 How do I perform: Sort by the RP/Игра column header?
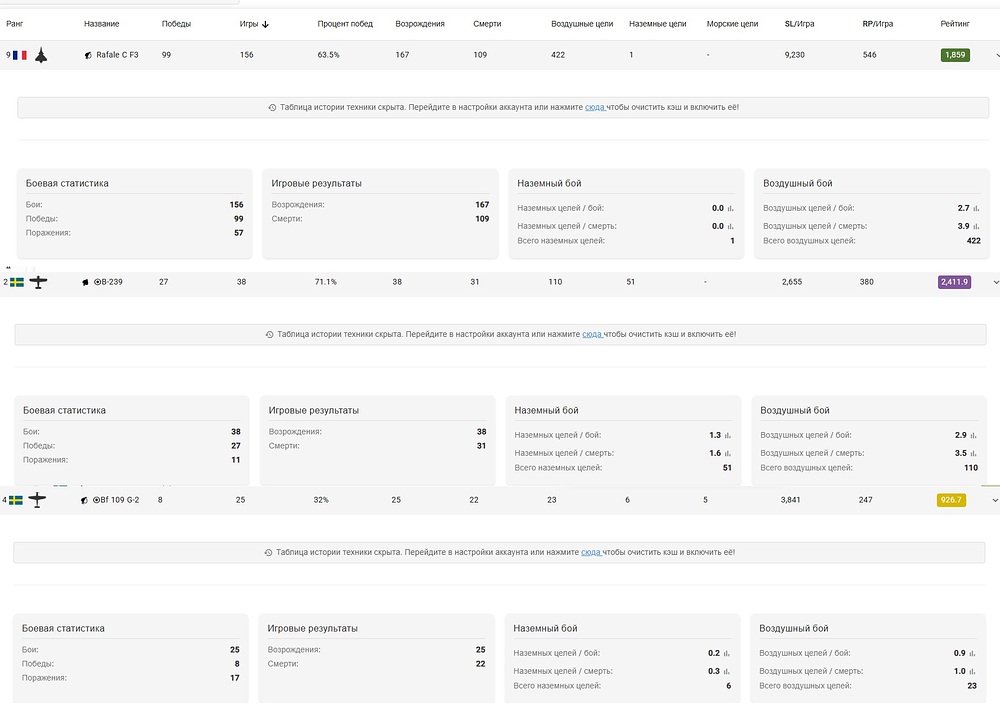click(878, 24)
